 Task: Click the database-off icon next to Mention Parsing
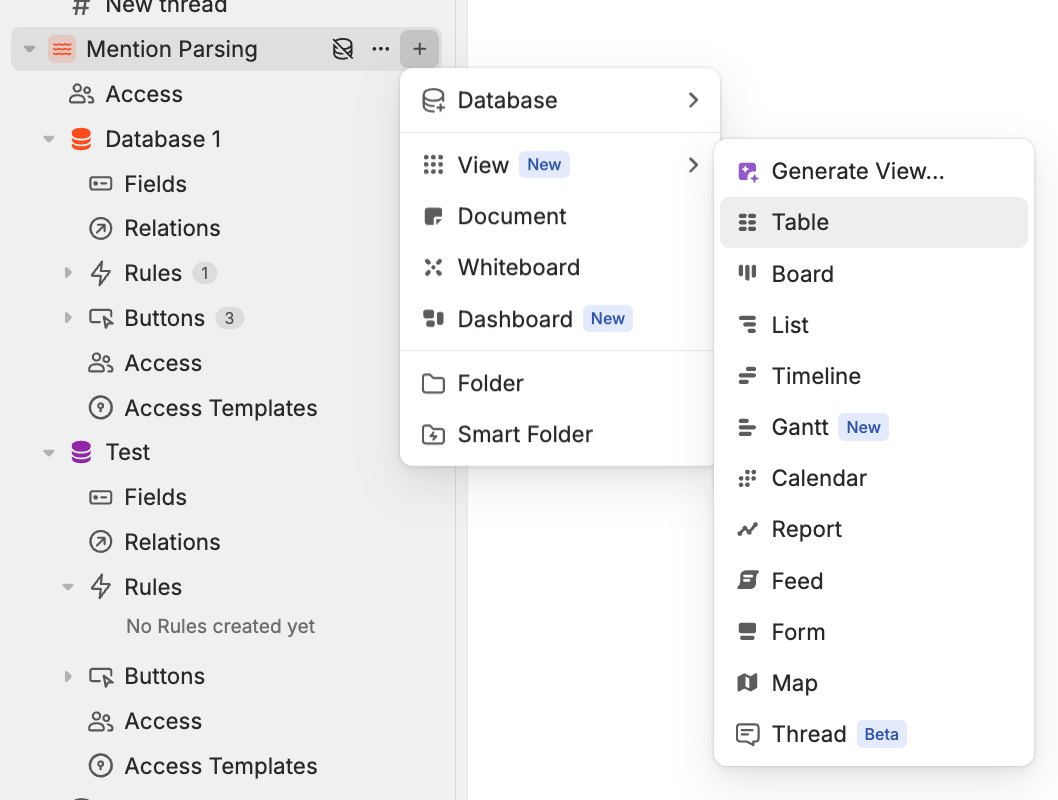tap(343, 49)
